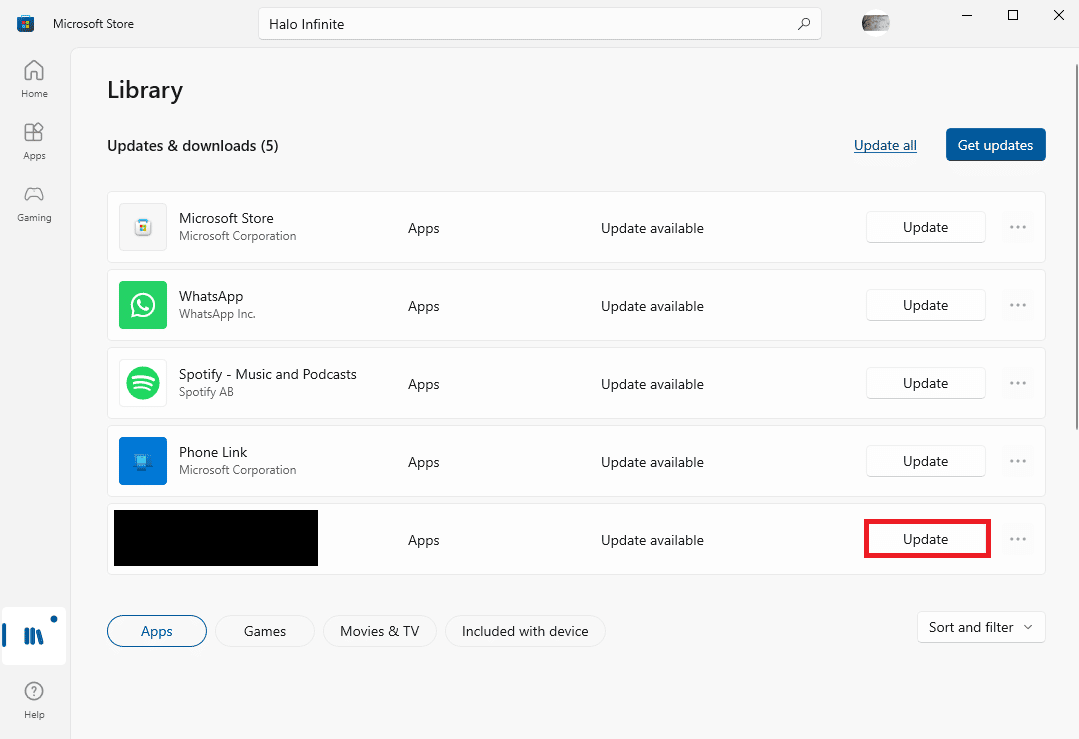Show more options for Spotify row

(x=1018, y=383)
